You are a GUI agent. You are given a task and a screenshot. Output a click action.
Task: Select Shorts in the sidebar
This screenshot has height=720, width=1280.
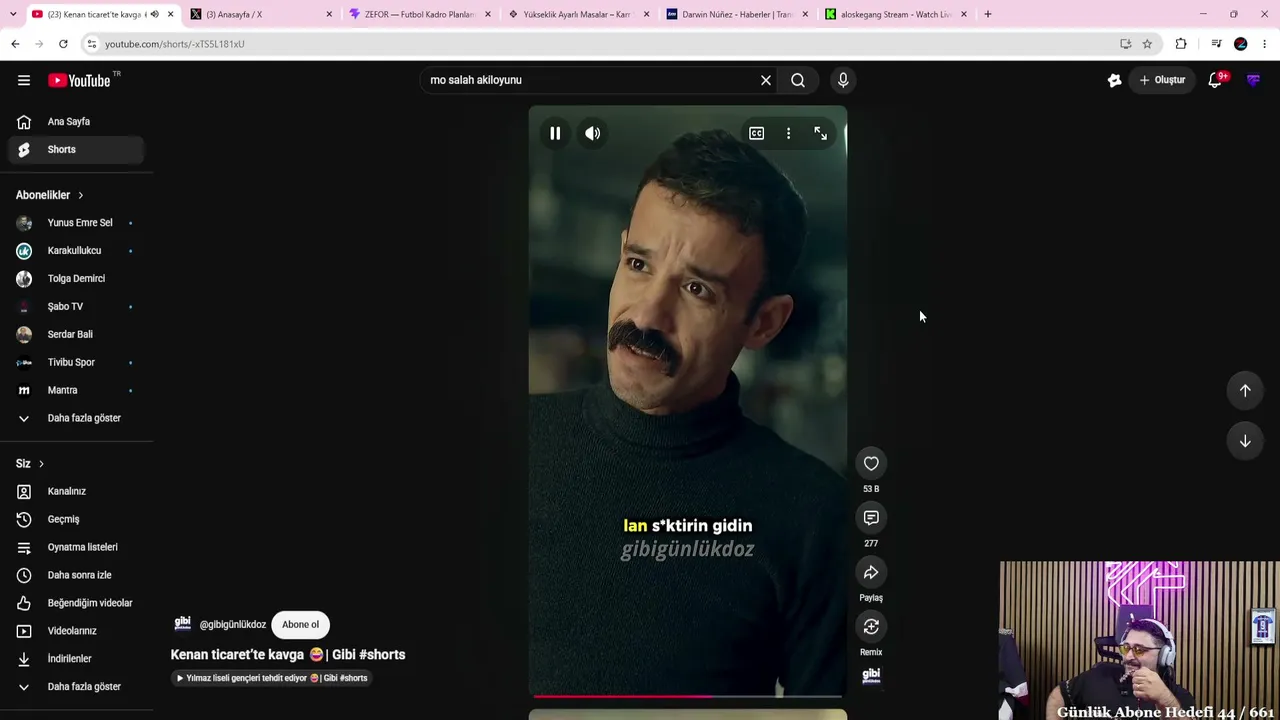tap(76, 150)
